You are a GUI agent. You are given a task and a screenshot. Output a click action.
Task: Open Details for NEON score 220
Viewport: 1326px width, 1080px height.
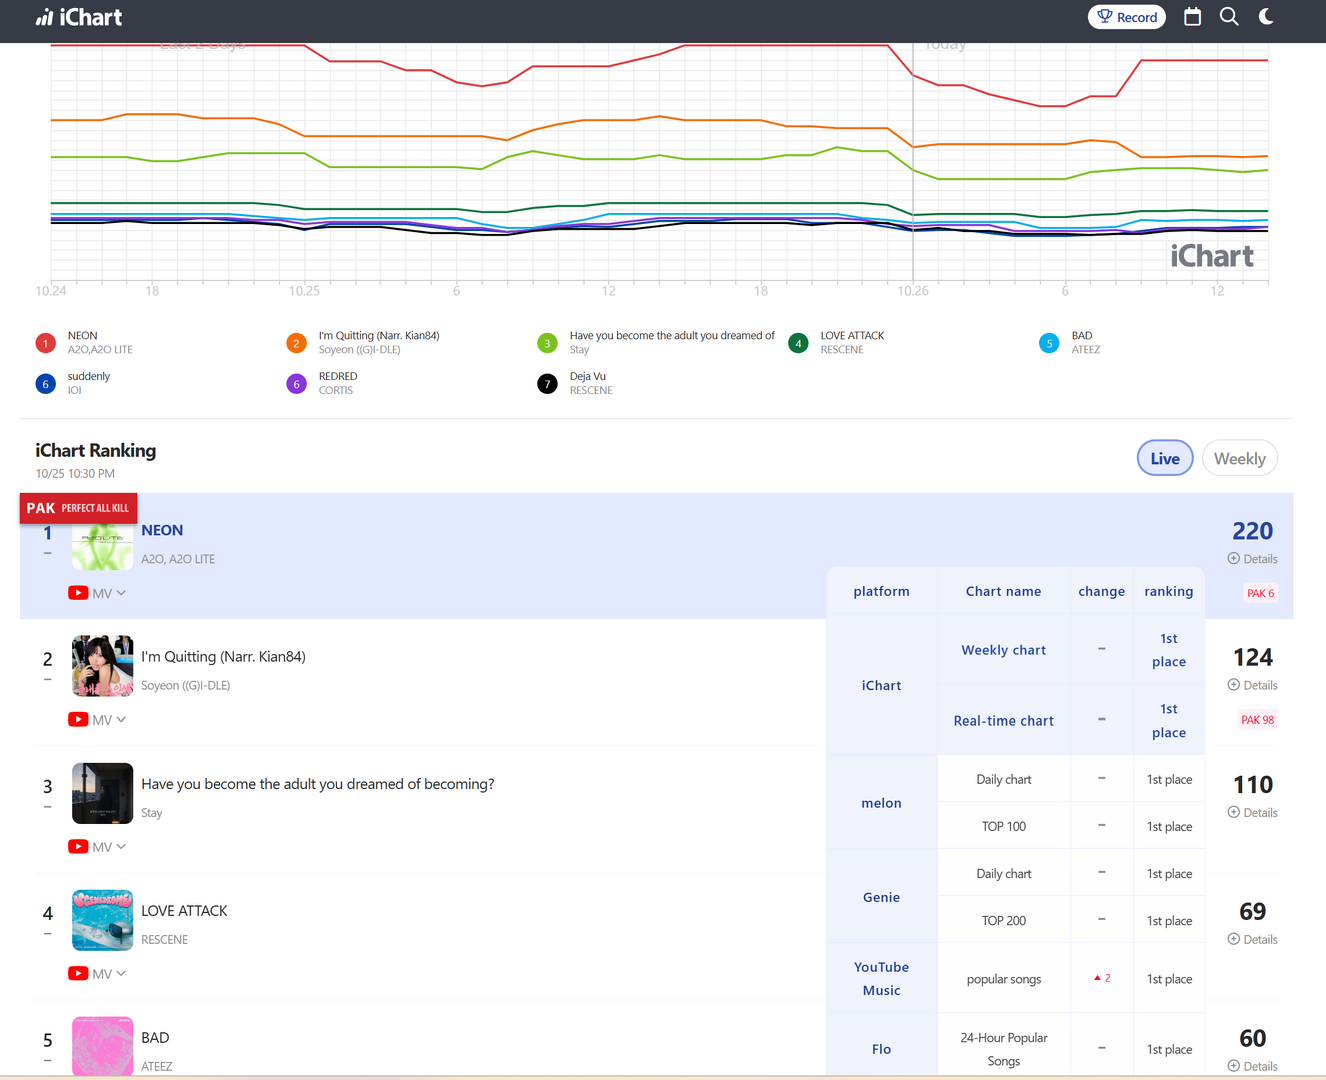[x=1253, y=559]
